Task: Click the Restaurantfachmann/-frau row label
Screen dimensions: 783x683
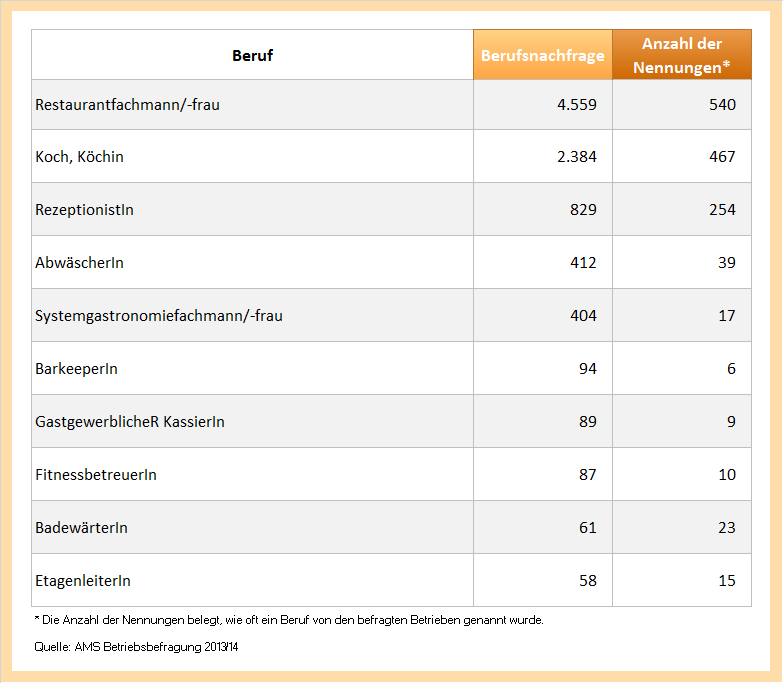Action: [127, 104]
